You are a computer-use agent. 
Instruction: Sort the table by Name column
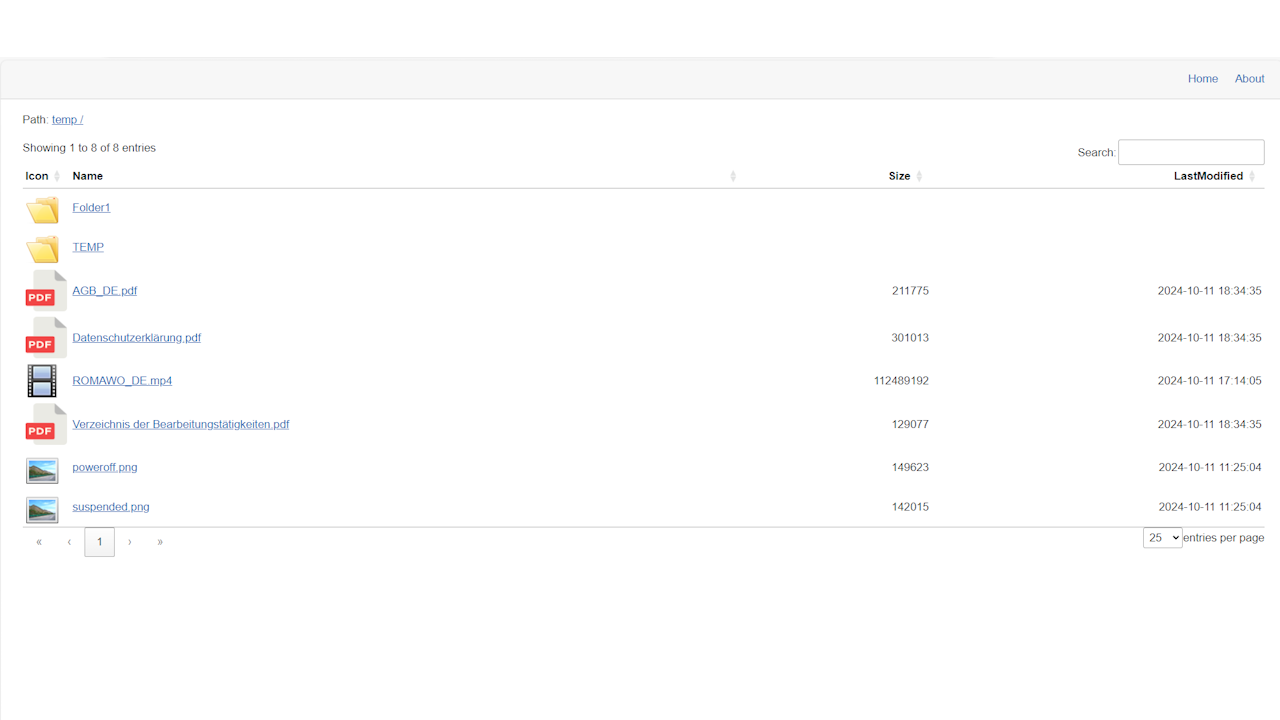tap(88, 176)
